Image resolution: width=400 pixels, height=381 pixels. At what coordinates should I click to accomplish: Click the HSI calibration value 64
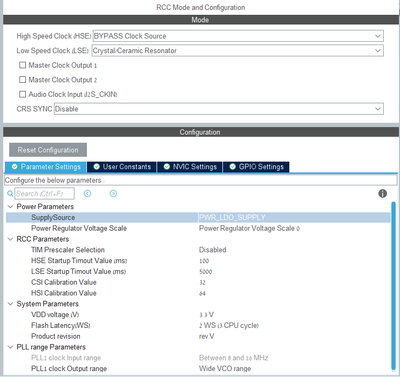click(x=202, y=293)
